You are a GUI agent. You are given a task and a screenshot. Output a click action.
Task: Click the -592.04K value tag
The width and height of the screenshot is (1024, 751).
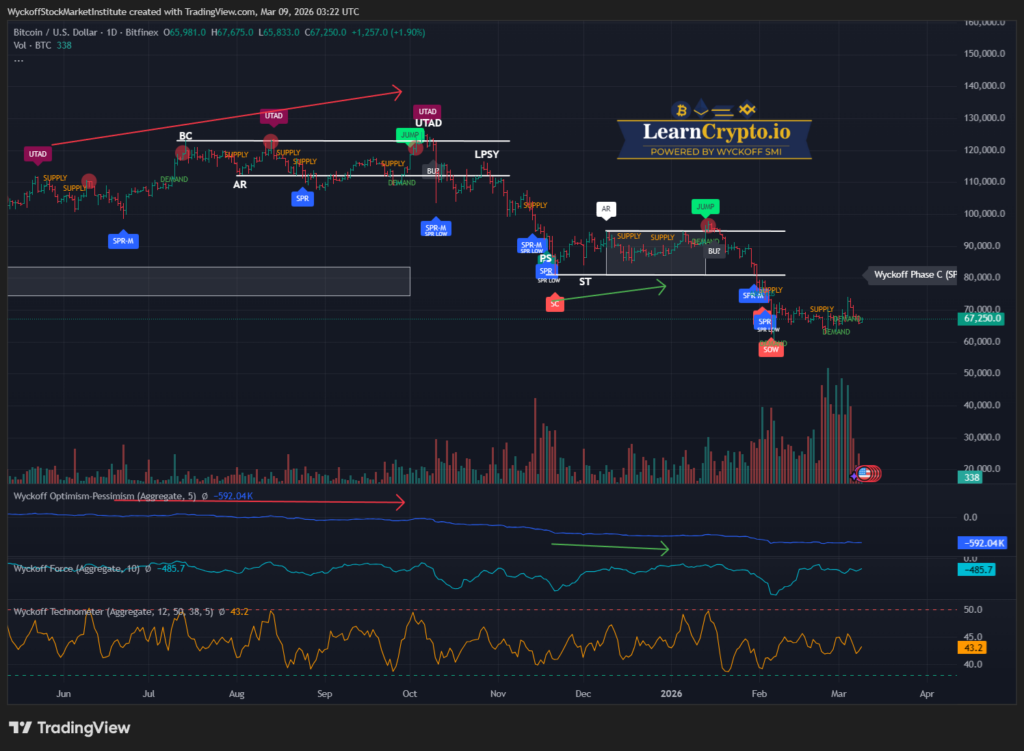click(982, 543)
